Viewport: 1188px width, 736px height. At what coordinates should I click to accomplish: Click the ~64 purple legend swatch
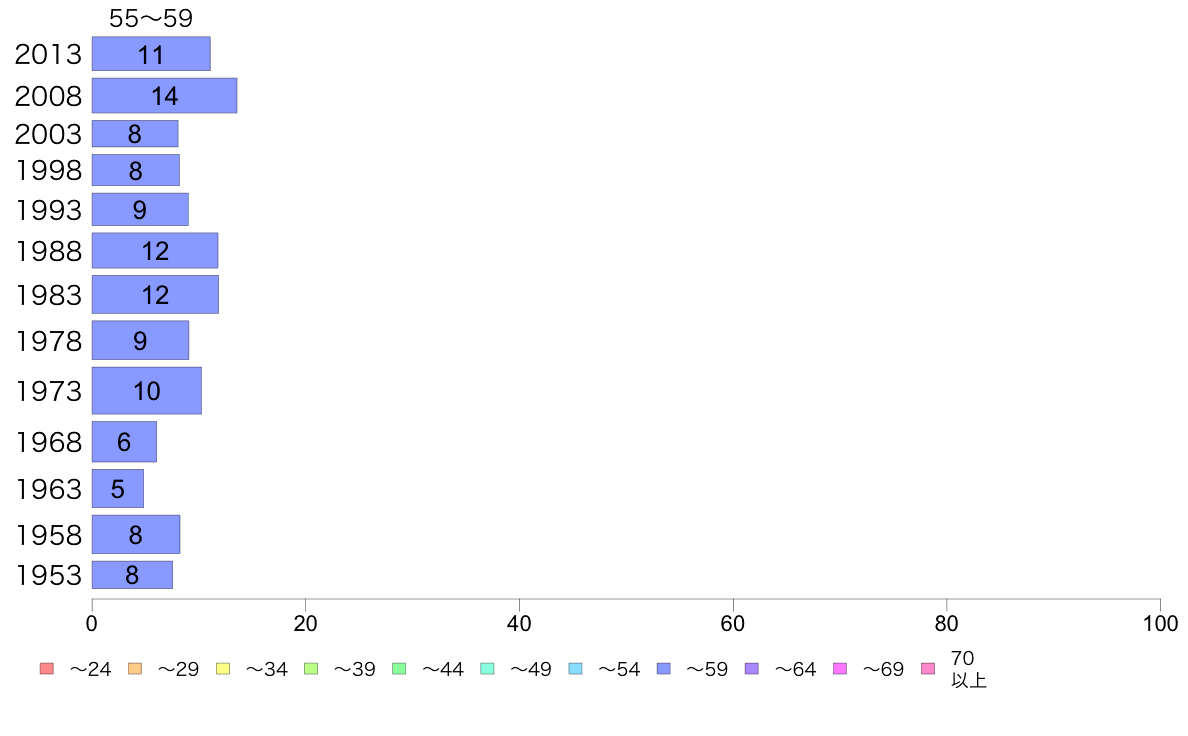click(752, 669)
